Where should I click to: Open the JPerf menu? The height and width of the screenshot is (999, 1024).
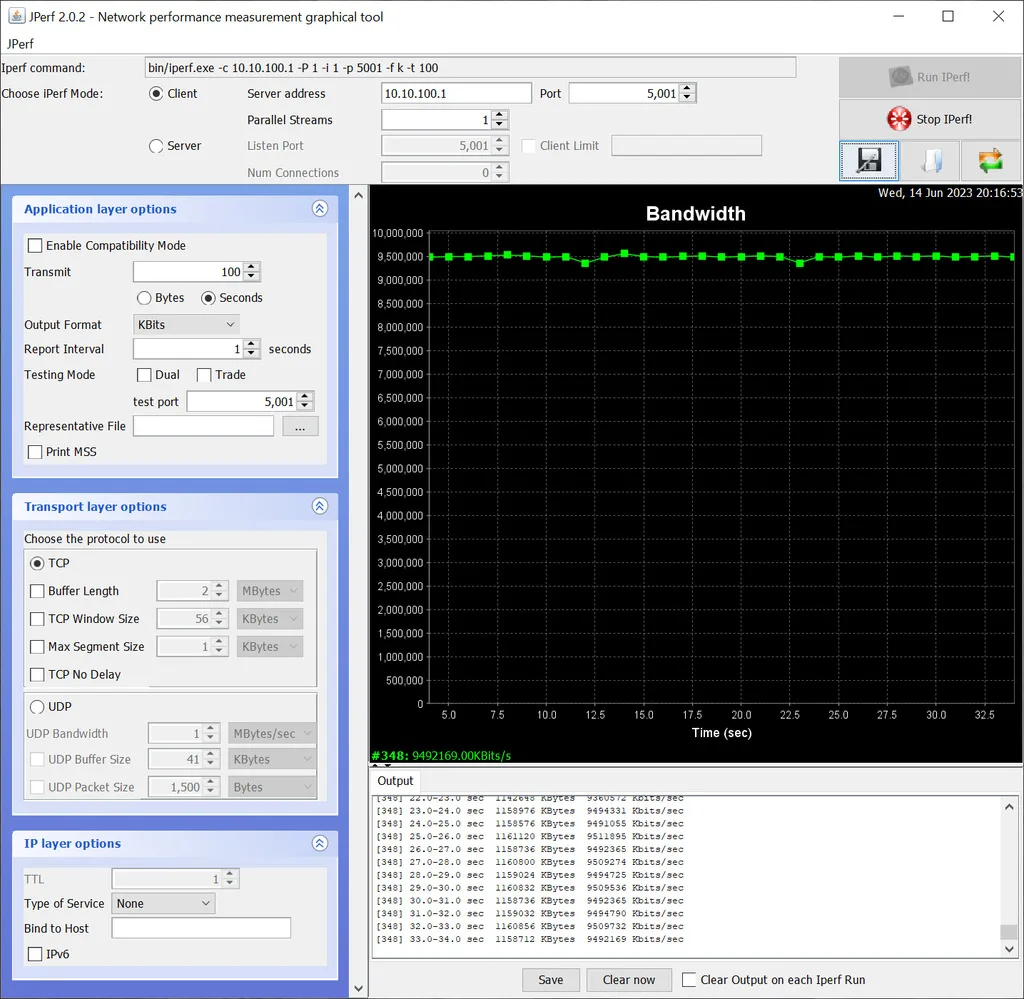click(x=20, y=44)
